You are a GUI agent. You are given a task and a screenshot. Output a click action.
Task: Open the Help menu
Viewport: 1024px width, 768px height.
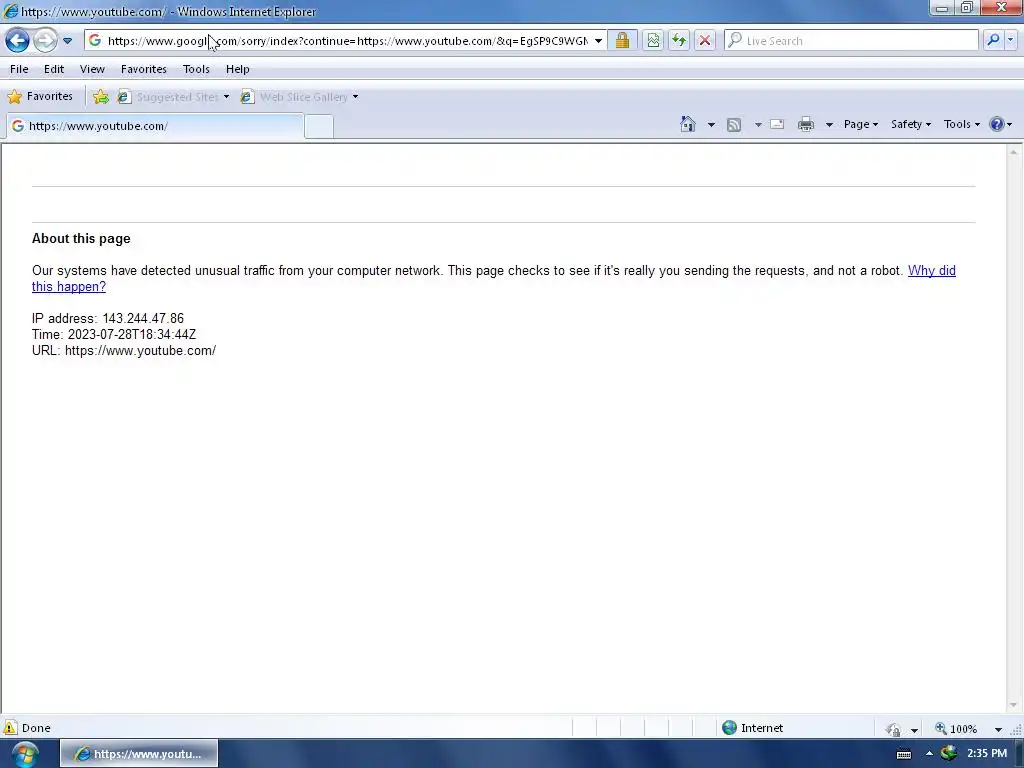[238, 69]
